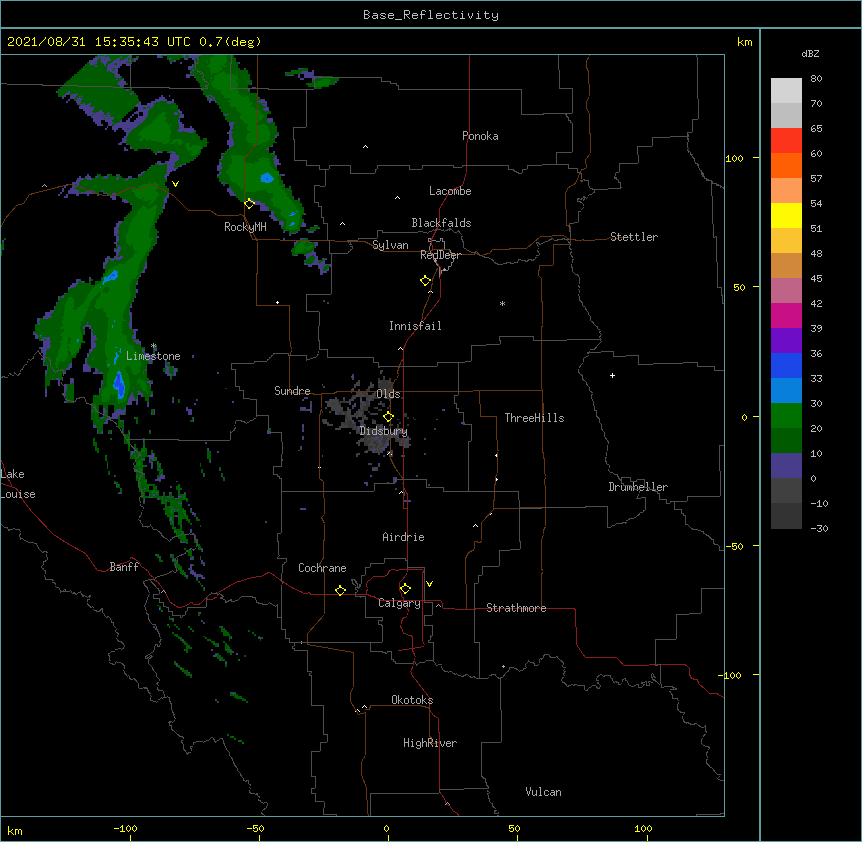Click the Banff town label
Viewport: 862px width, 842px height.
(x=124, y=567)
